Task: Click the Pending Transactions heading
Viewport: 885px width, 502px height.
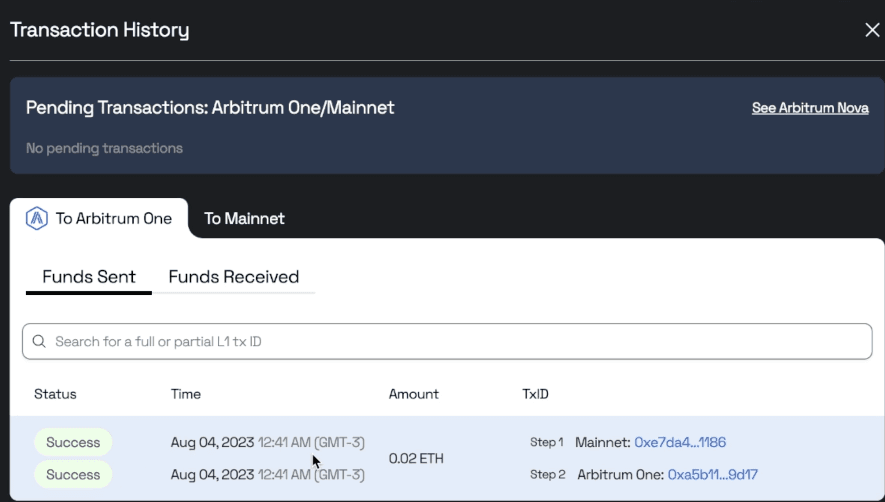Action: [x=210, y=108]
